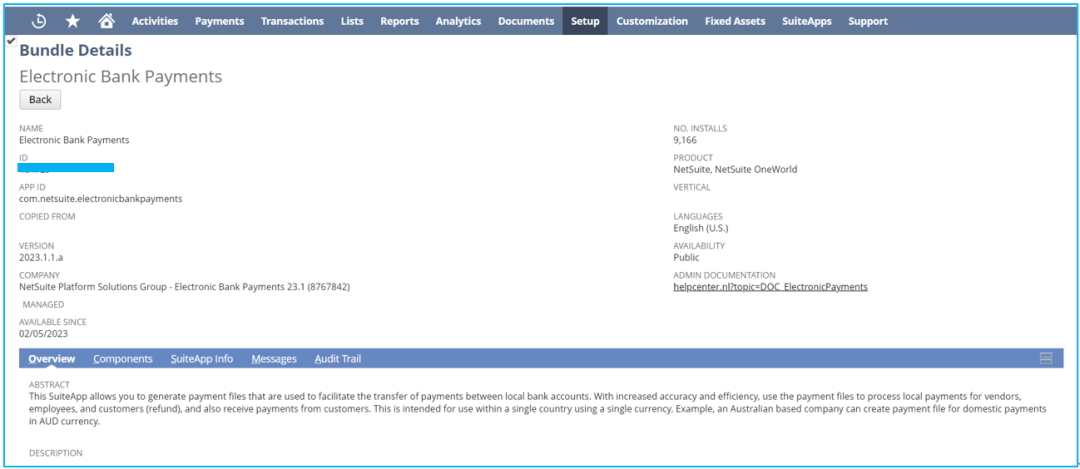Open the Recent Records clock icon
The image size is (1080, 469).
39,21
